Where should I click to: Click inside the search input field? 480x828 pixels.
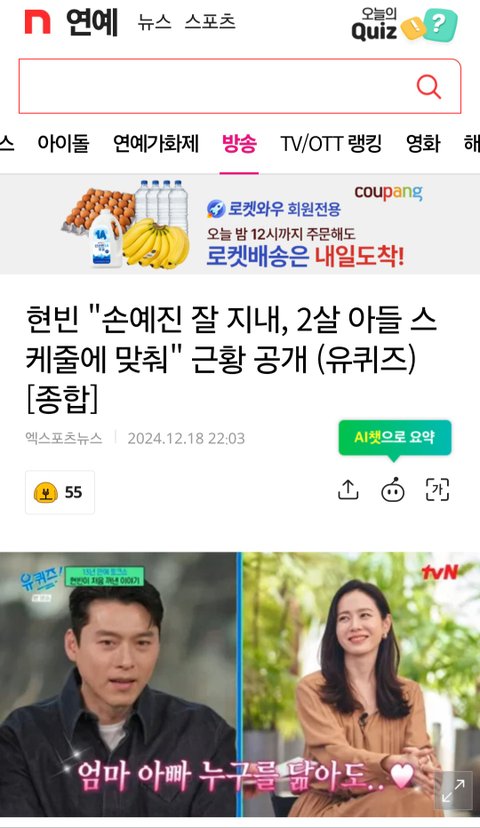(x=217, y=87)
